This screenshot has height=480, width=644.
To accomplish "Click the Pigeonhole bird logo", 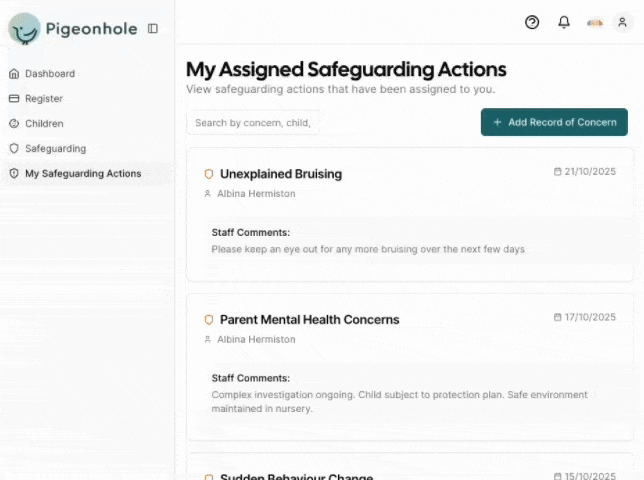I will (24, 29).
